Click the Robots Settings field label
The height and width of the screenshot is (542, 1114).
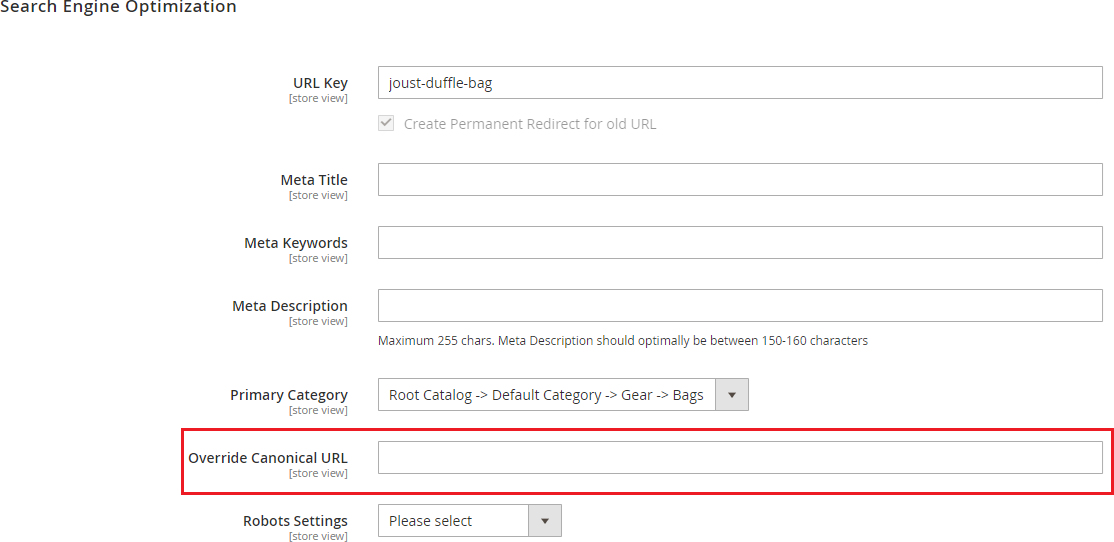(x=295, y=521)
